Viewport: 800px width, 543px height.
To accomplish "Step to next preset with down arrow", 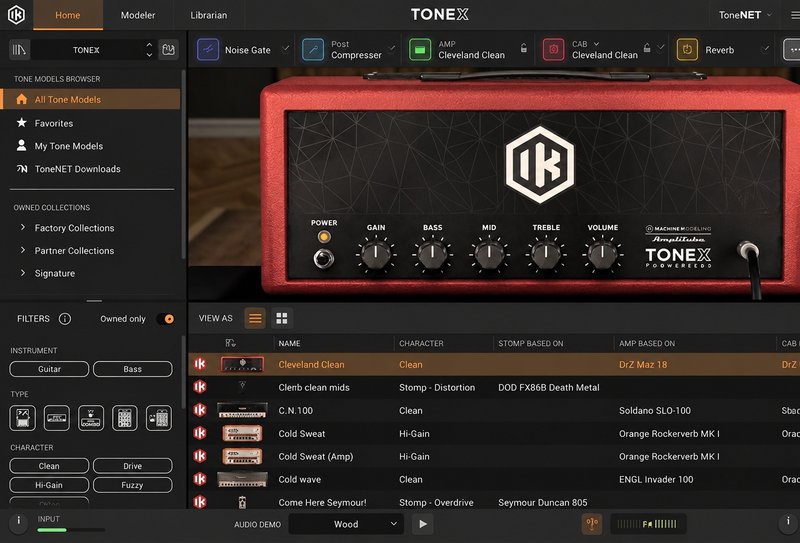I will click(x=149, y=55).
